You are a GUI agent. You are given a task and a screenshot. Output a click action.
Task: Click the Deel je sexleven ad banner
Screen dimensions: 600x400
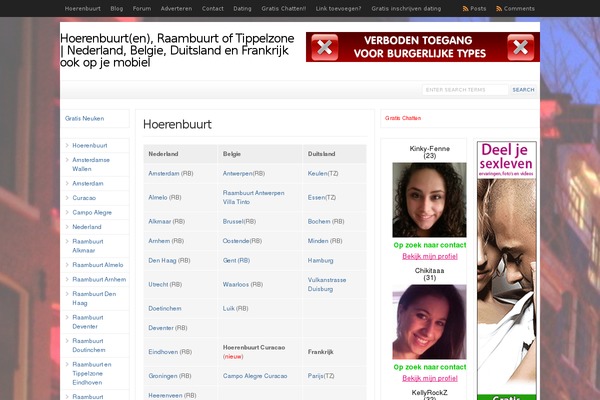click(507, 271)
